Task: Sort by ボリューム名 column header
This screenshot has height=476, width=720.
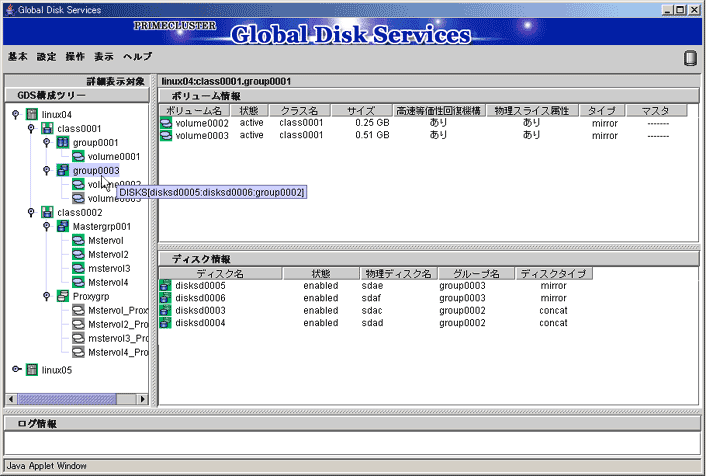Action: tap(193, 111)
